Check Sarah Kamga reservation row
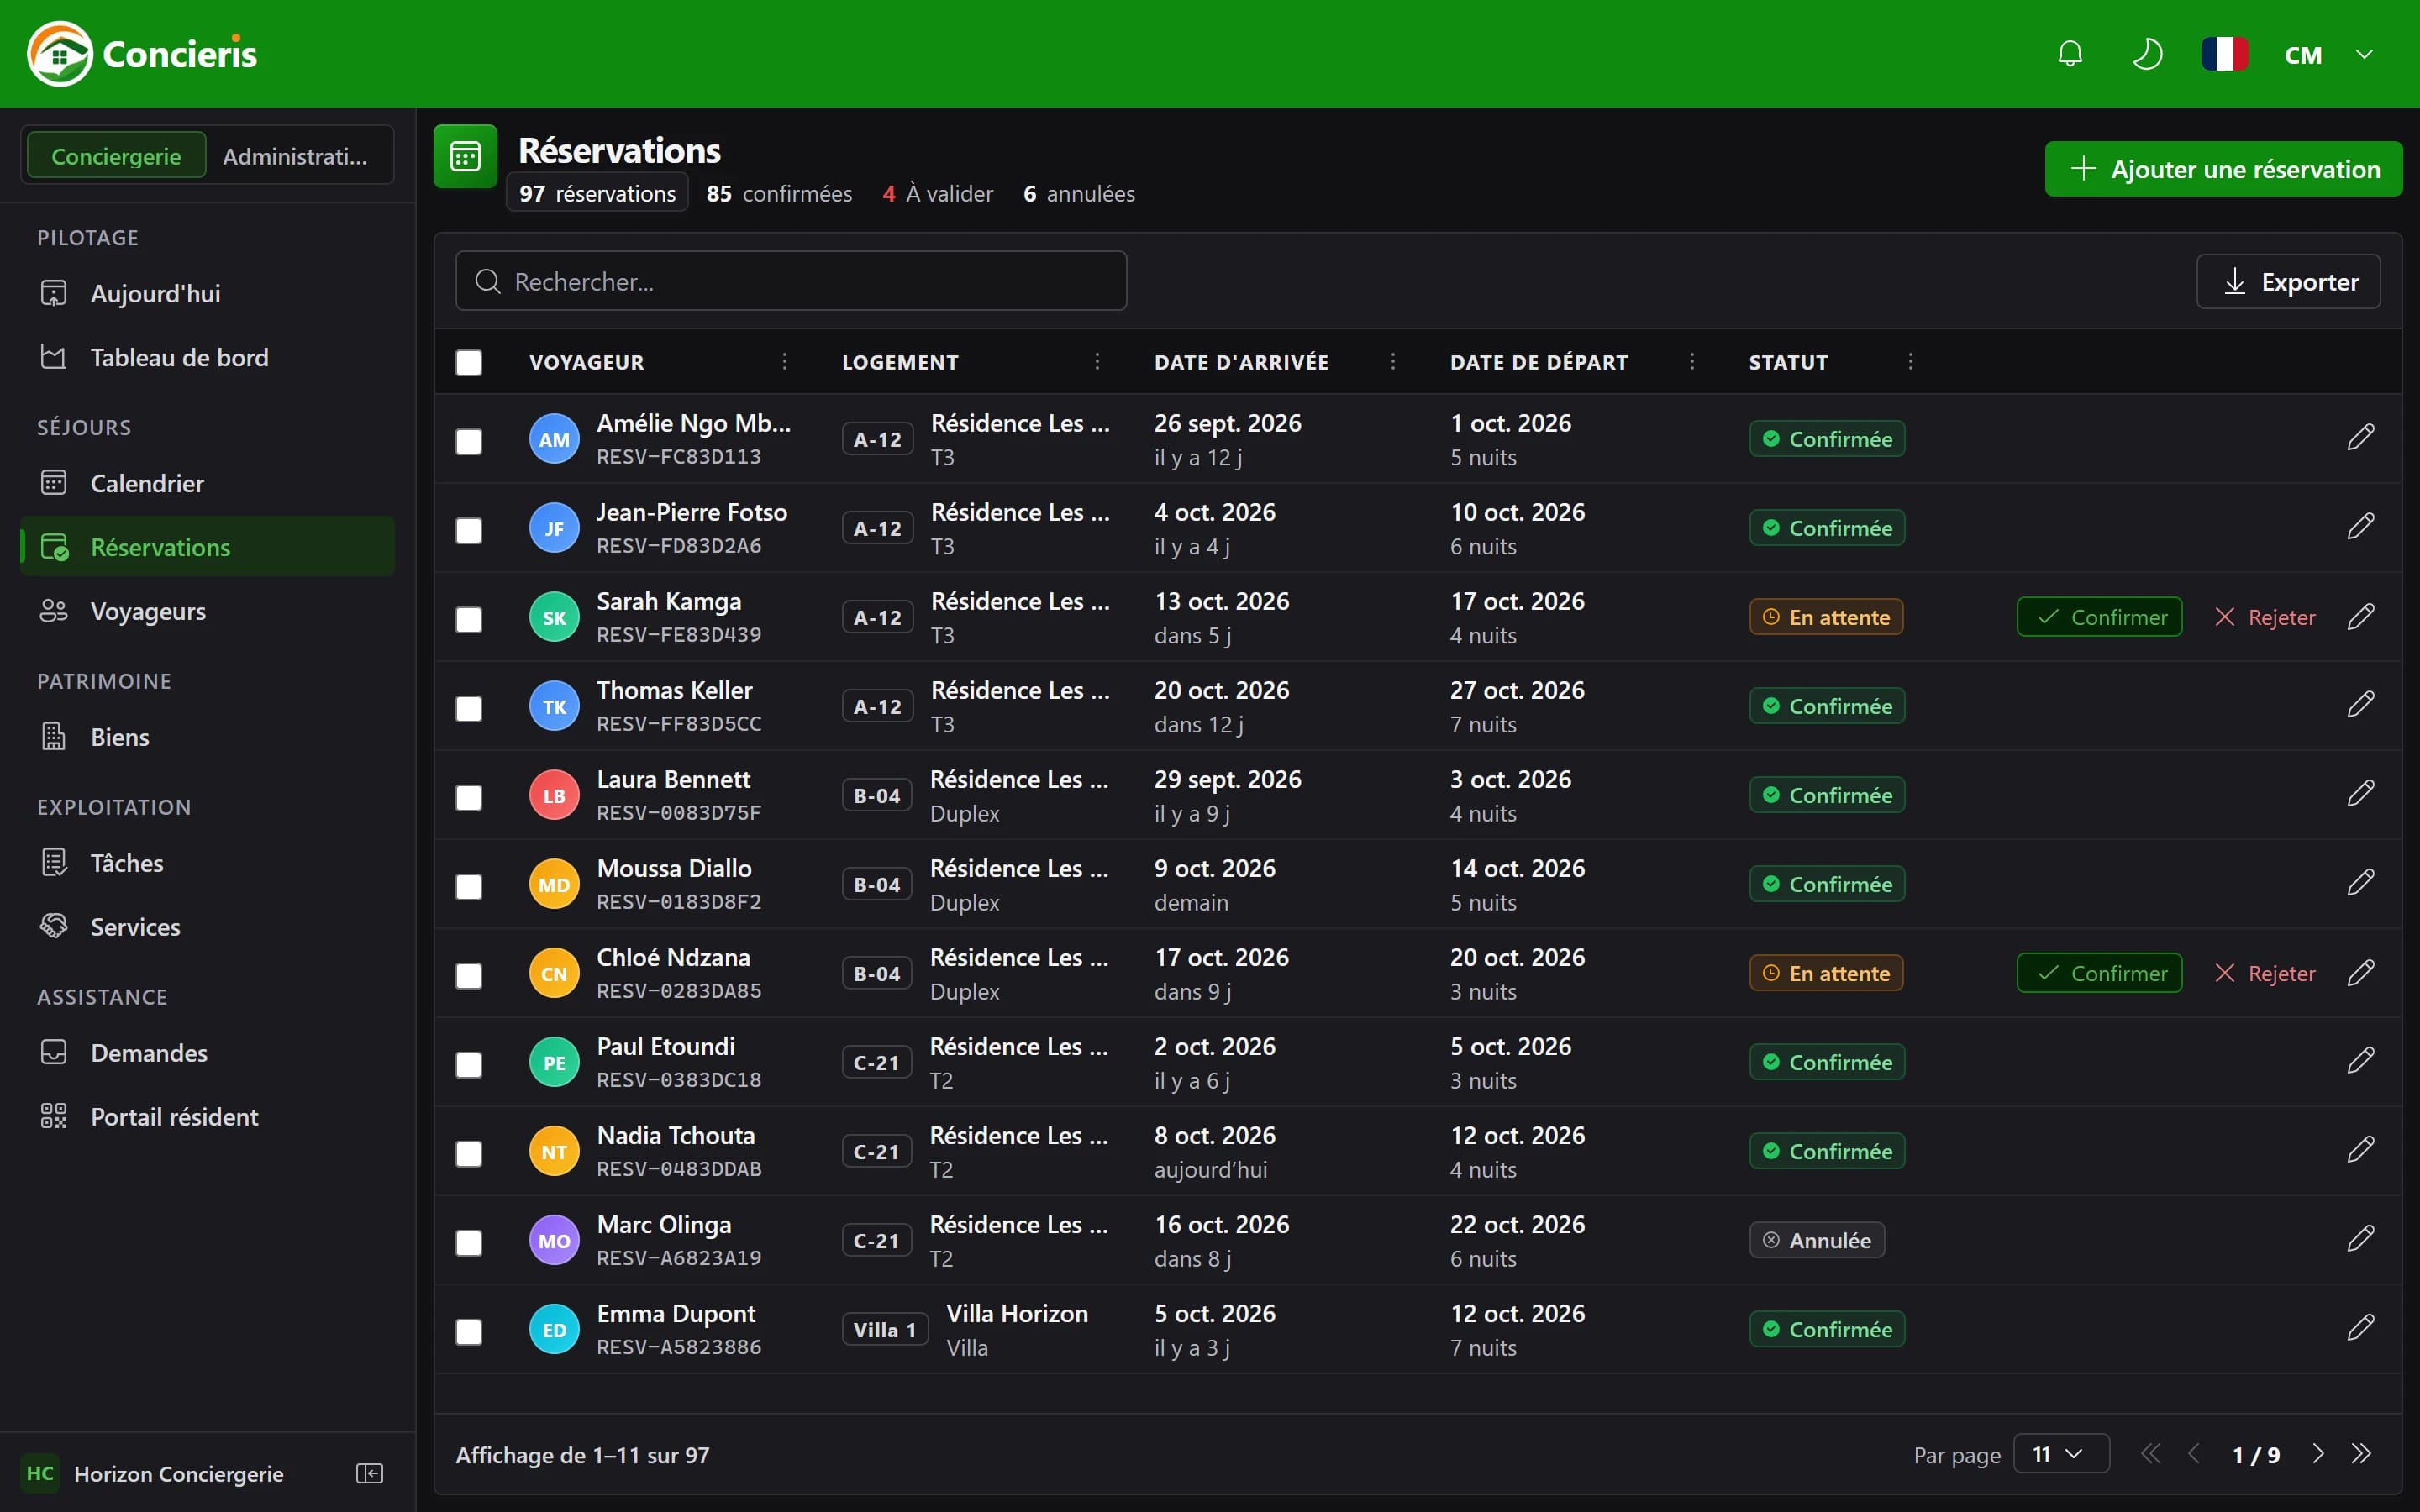 tap(469, 619)
